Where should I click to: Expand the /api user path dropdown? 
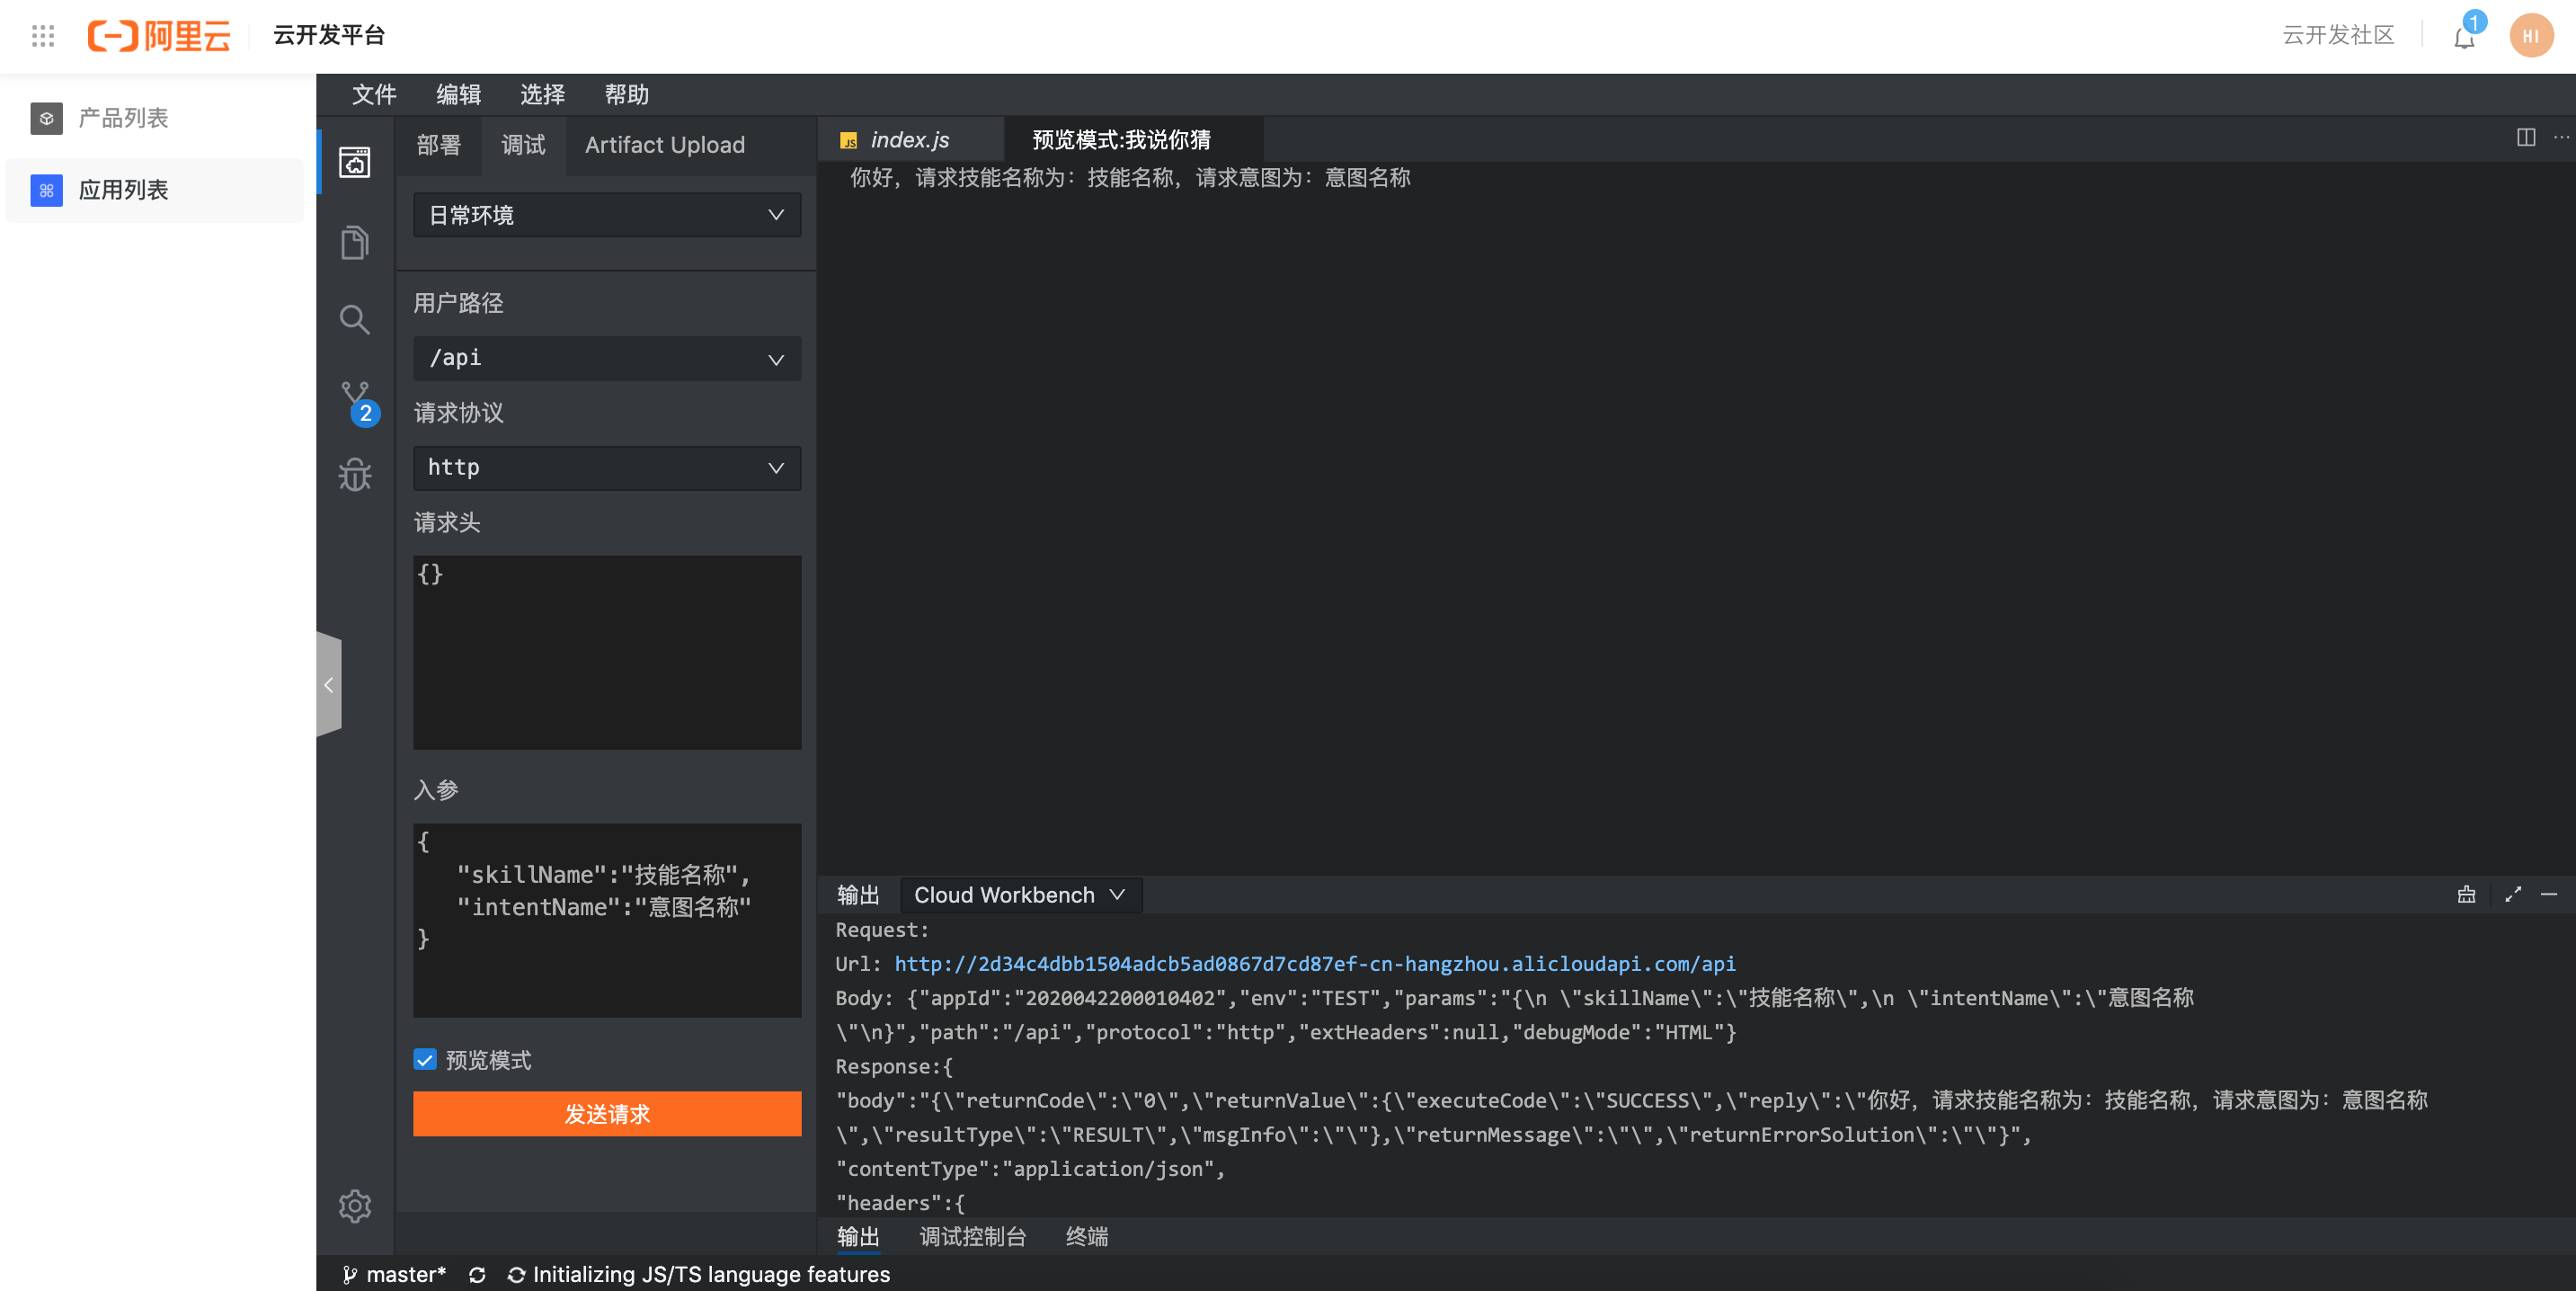click(x=606, y=358)
